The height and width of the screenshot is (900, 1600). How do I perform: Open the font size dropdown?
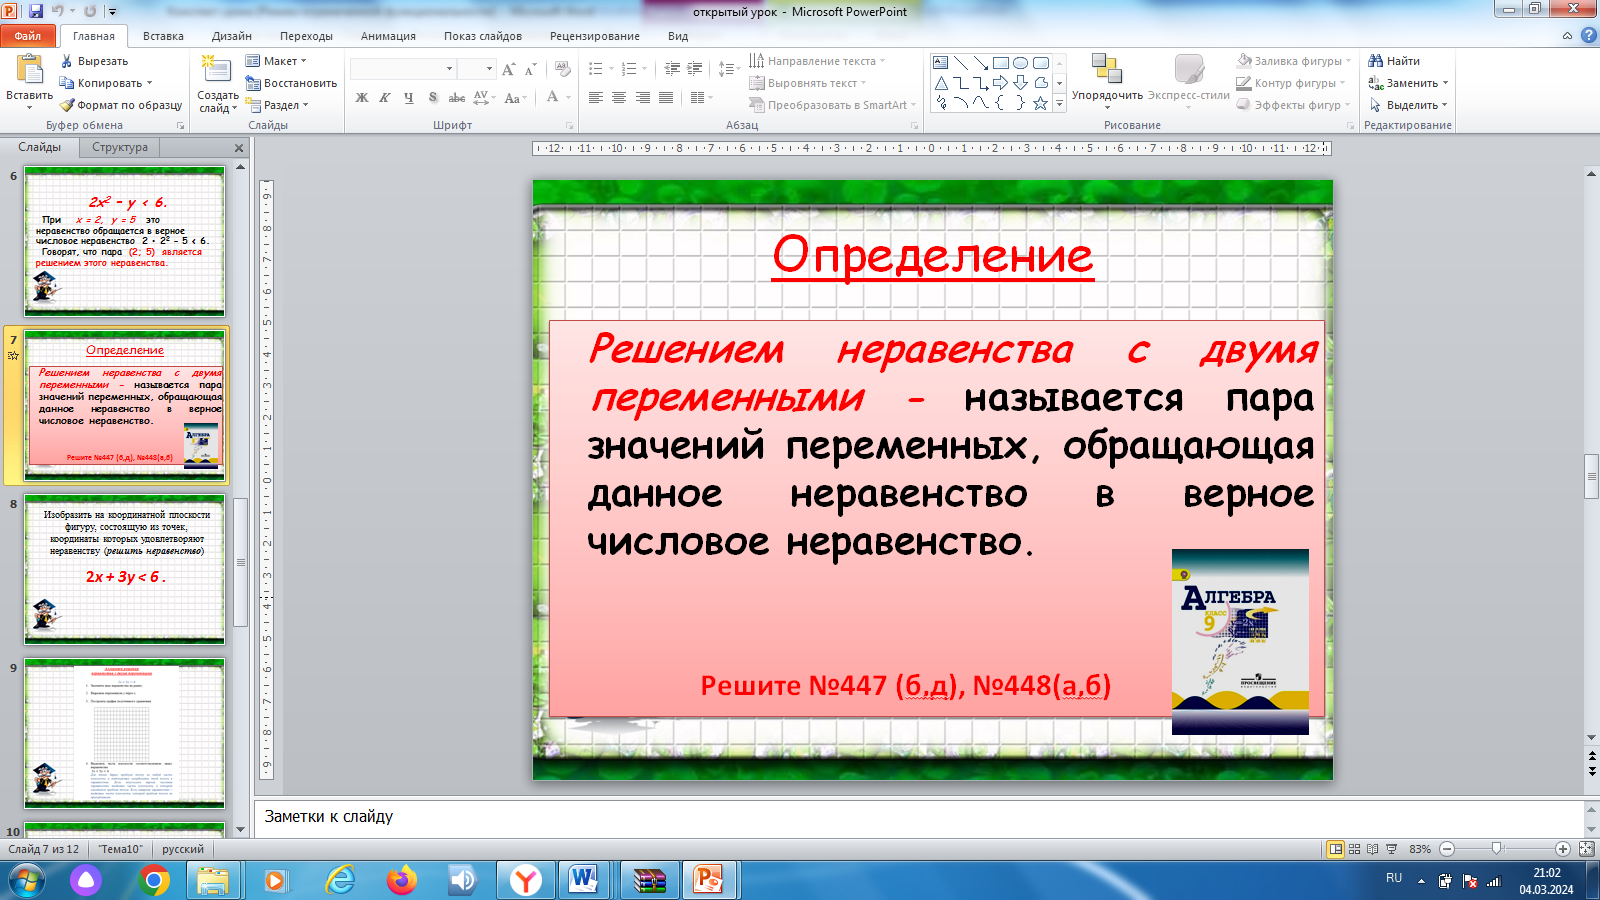pos(490,69)
